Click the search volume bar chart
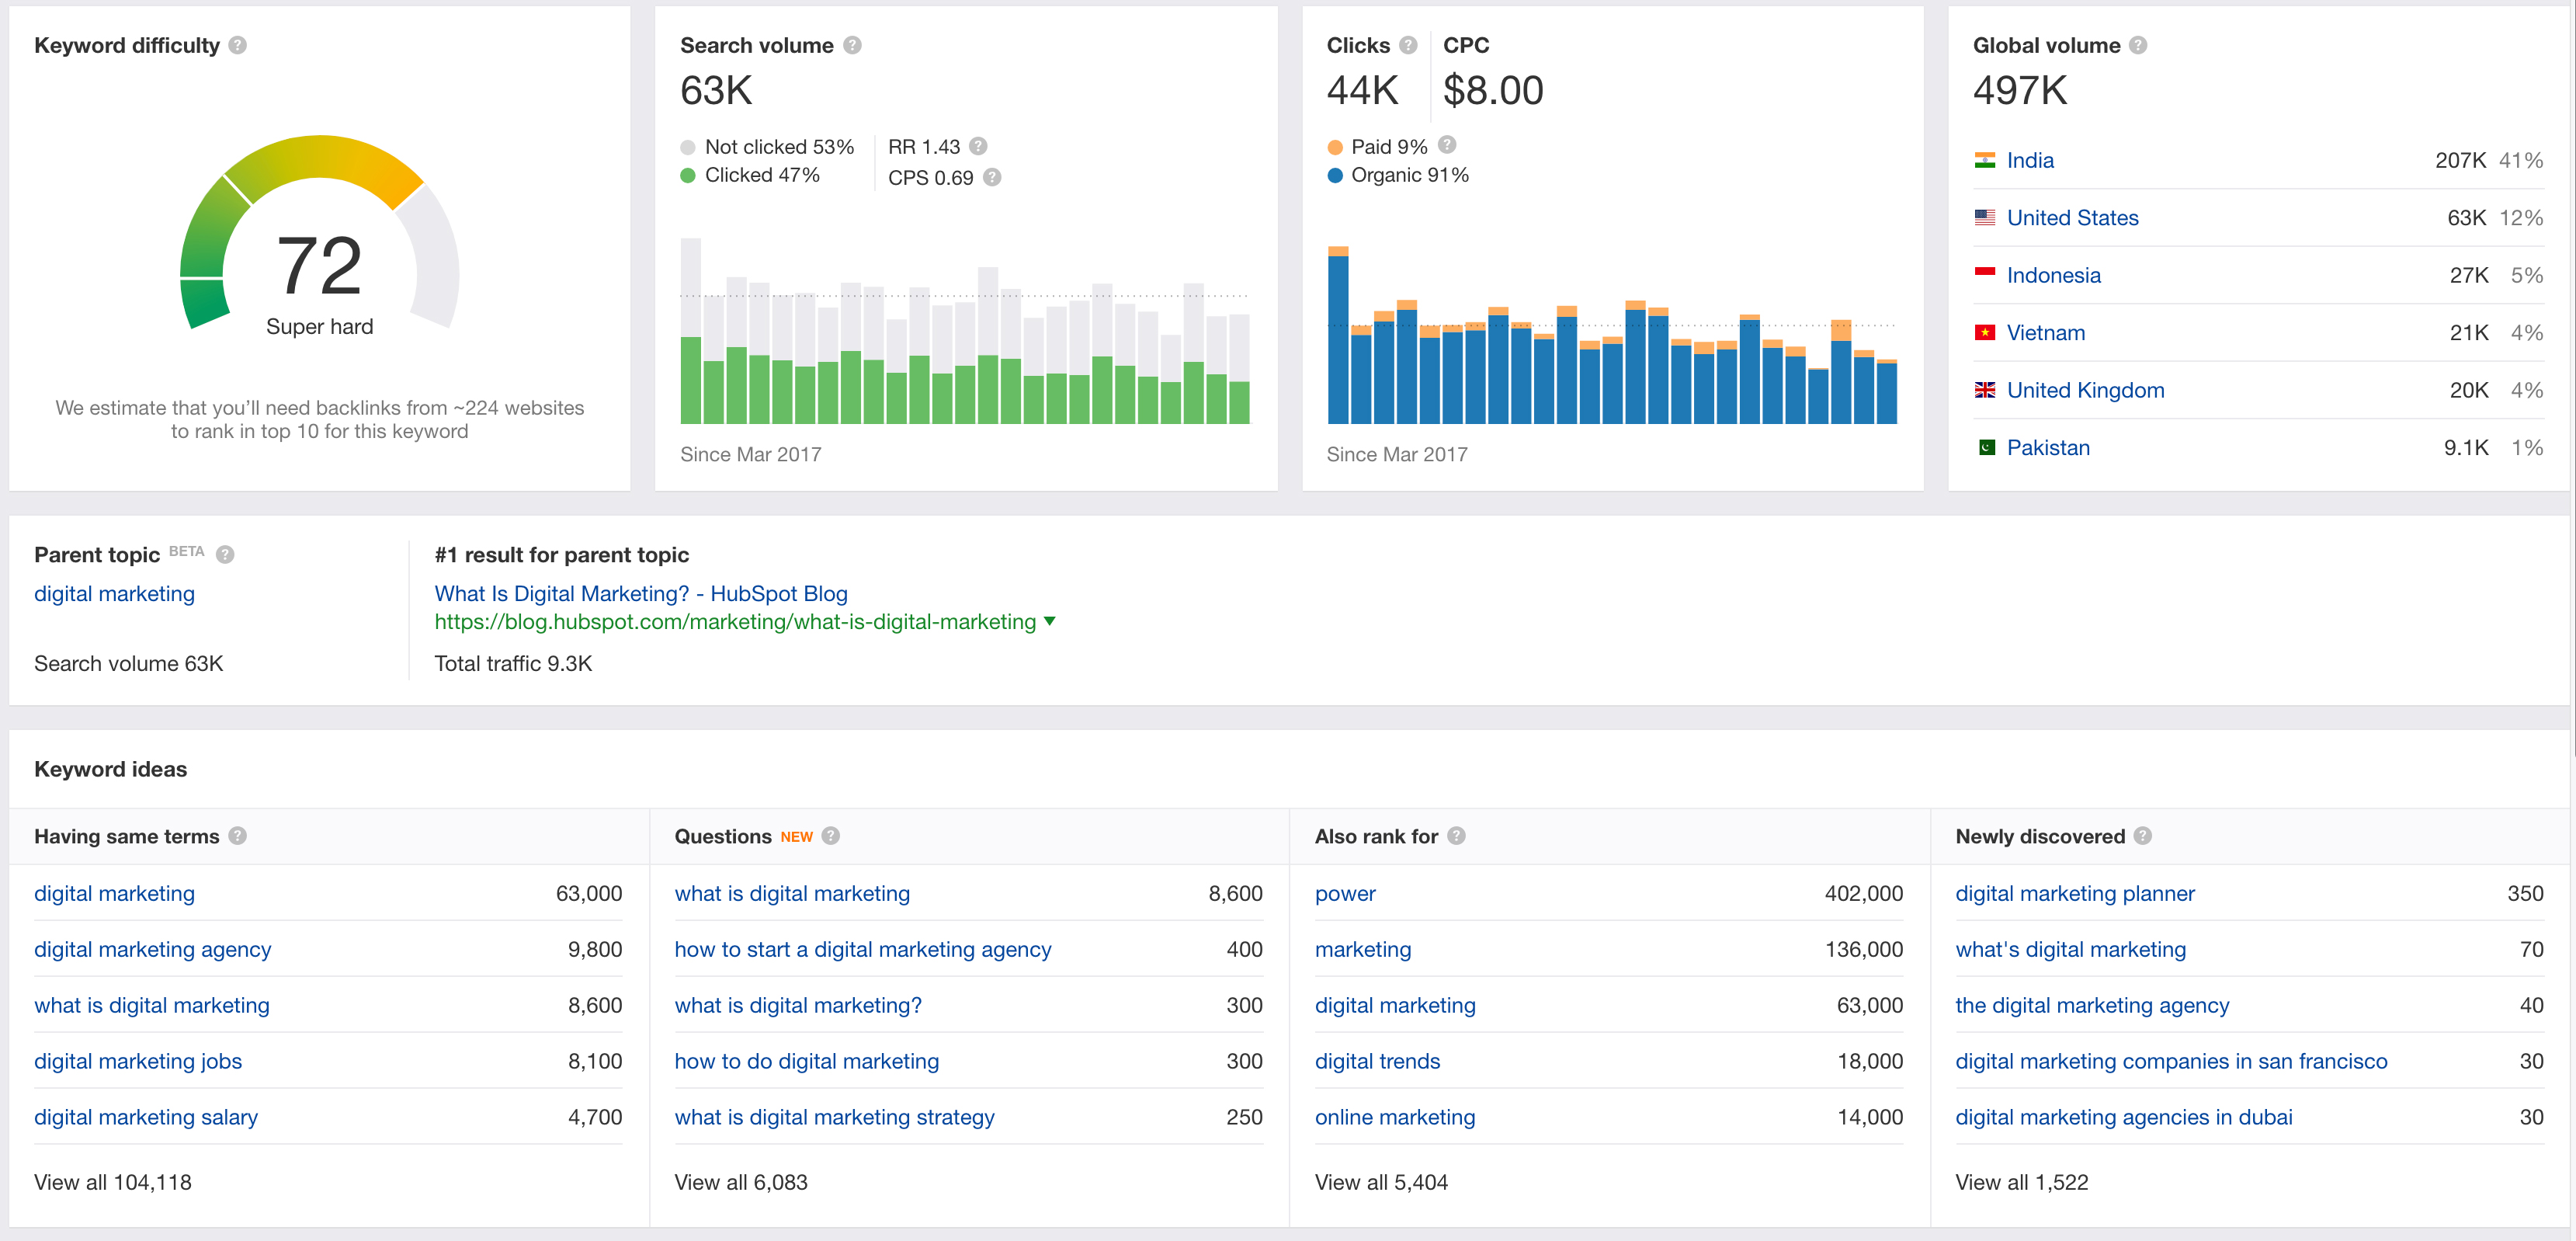Screen dimensions: 2576x1241 [x=965, y=331]
